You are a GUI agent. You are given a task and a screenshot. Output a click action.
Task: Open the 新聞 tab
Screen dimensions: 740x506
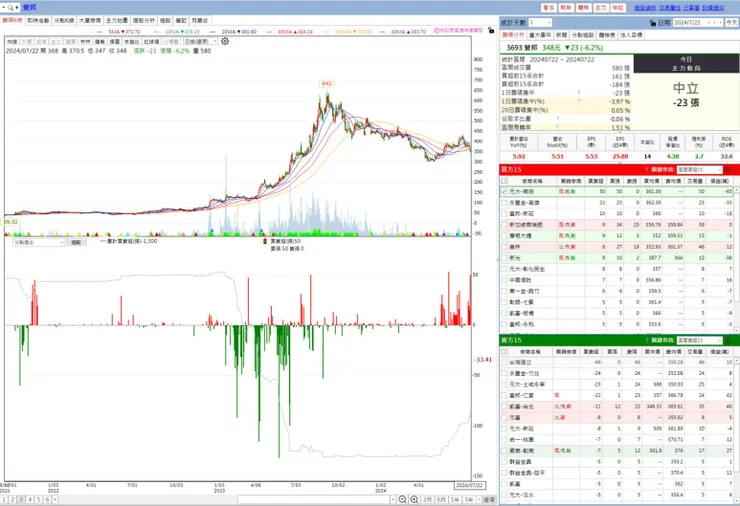point(562,35)
